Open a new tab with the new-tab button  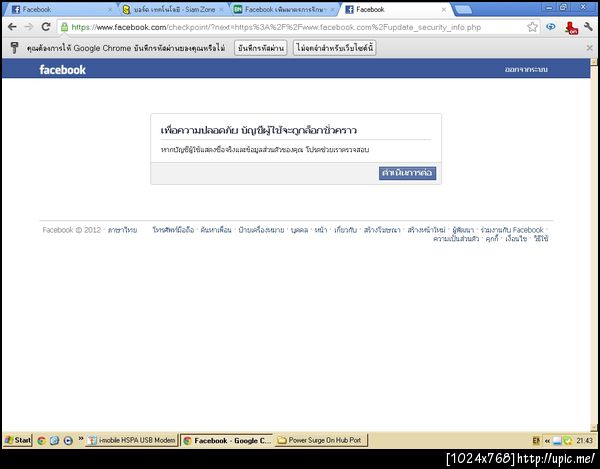(x=463, y=10)
